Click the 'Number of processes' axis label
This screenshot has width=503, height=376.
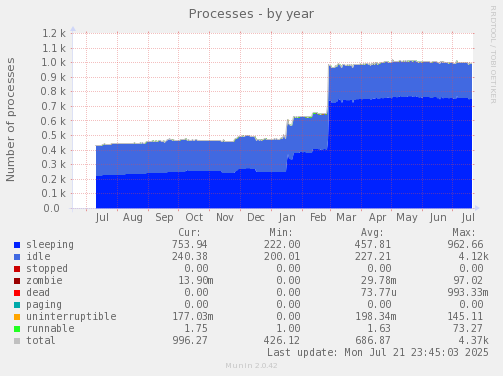click(x=10, y=120)
